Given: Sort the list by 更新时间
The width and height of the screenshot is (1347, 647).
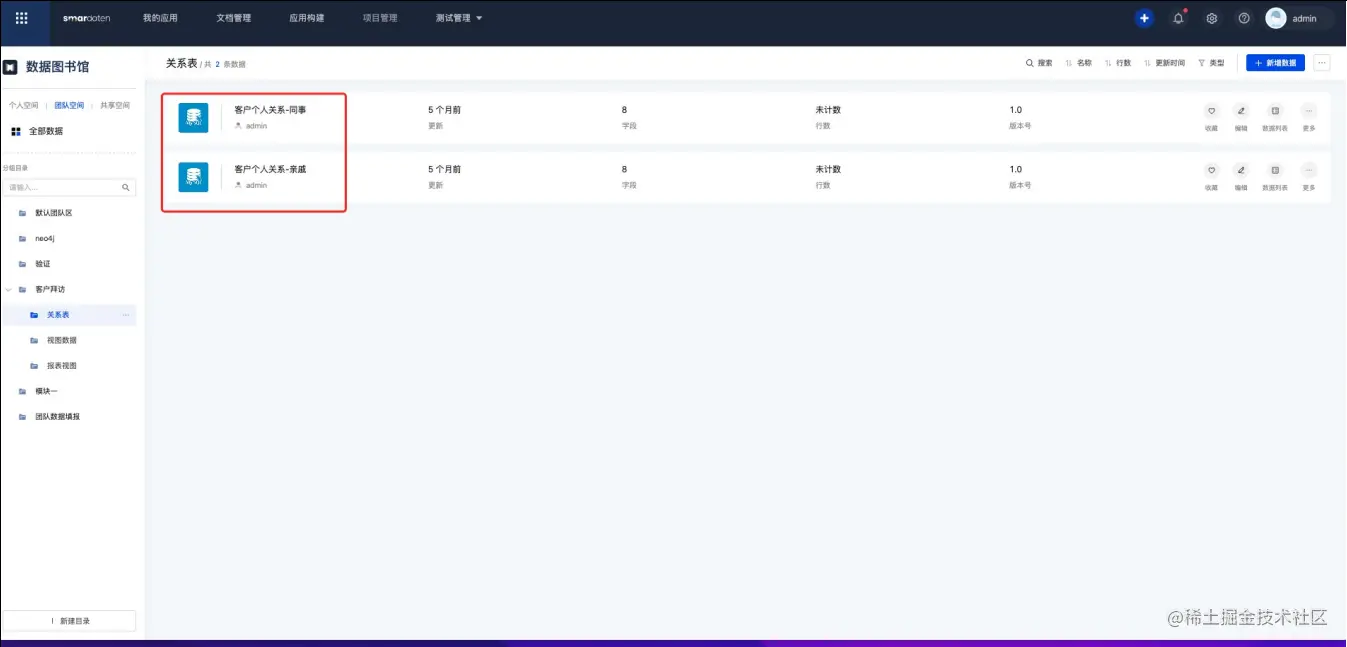Looking at the screenshot, I should (x=1165, y=63).
